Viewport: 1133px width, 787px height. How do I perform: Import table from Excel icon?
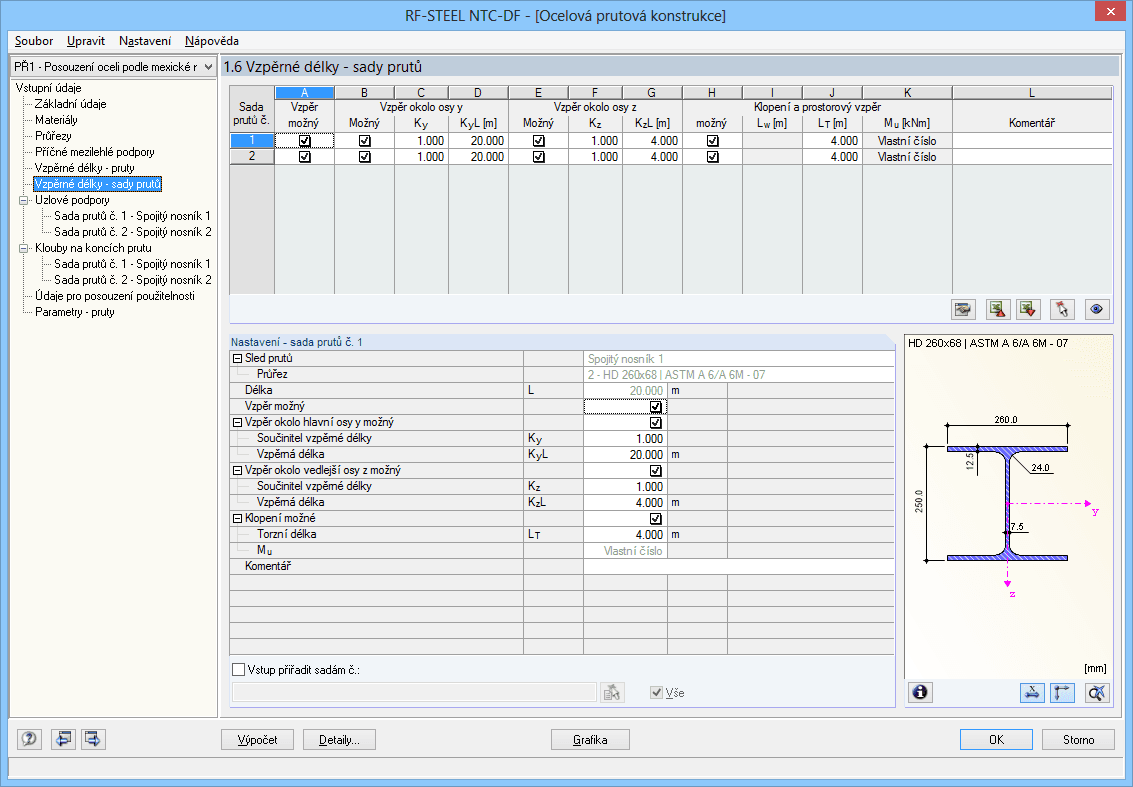pos(1028,309)
